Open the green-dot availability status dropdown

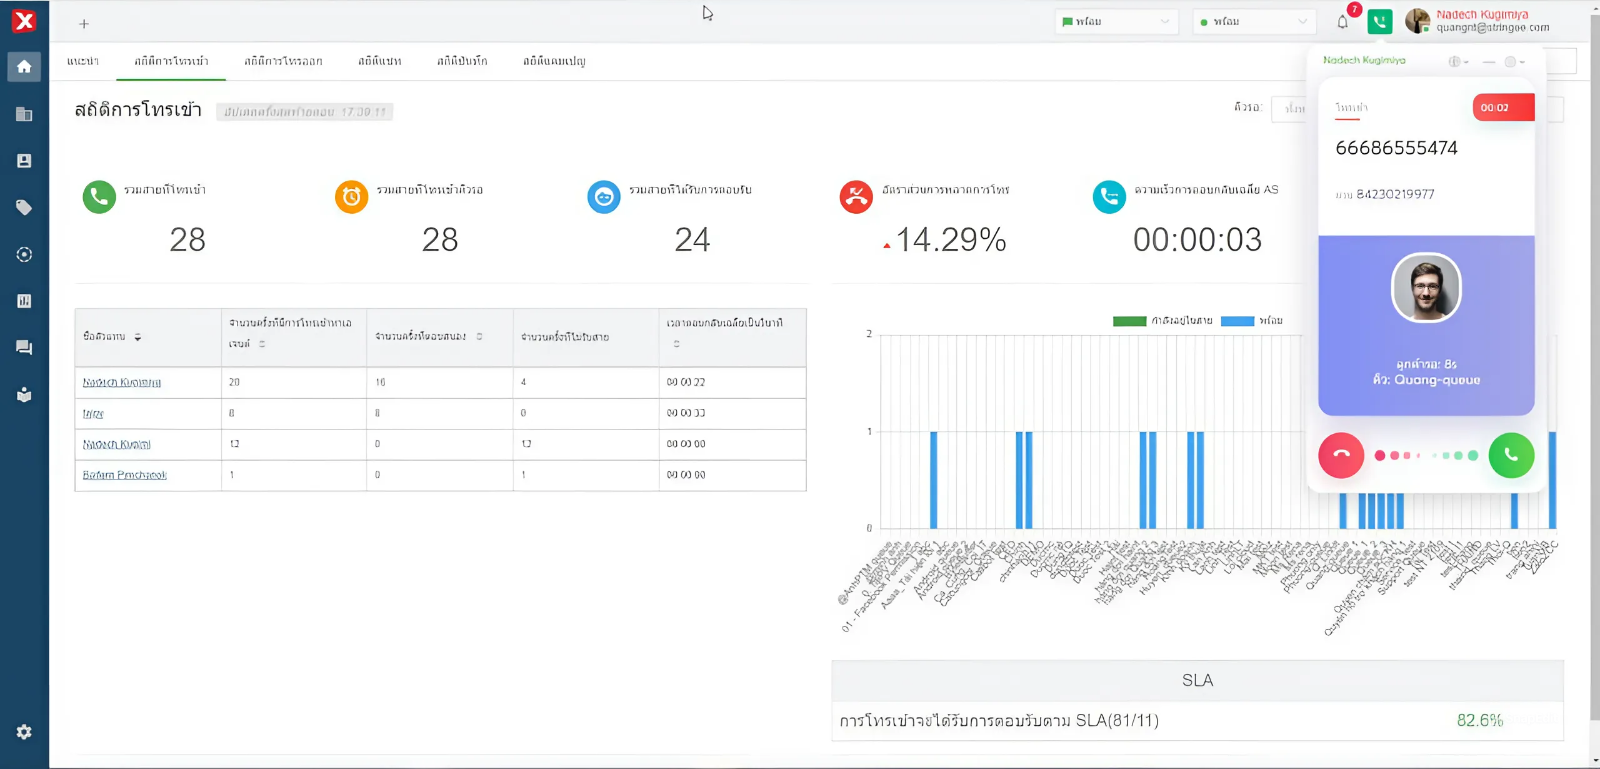tap(1254, 22)
